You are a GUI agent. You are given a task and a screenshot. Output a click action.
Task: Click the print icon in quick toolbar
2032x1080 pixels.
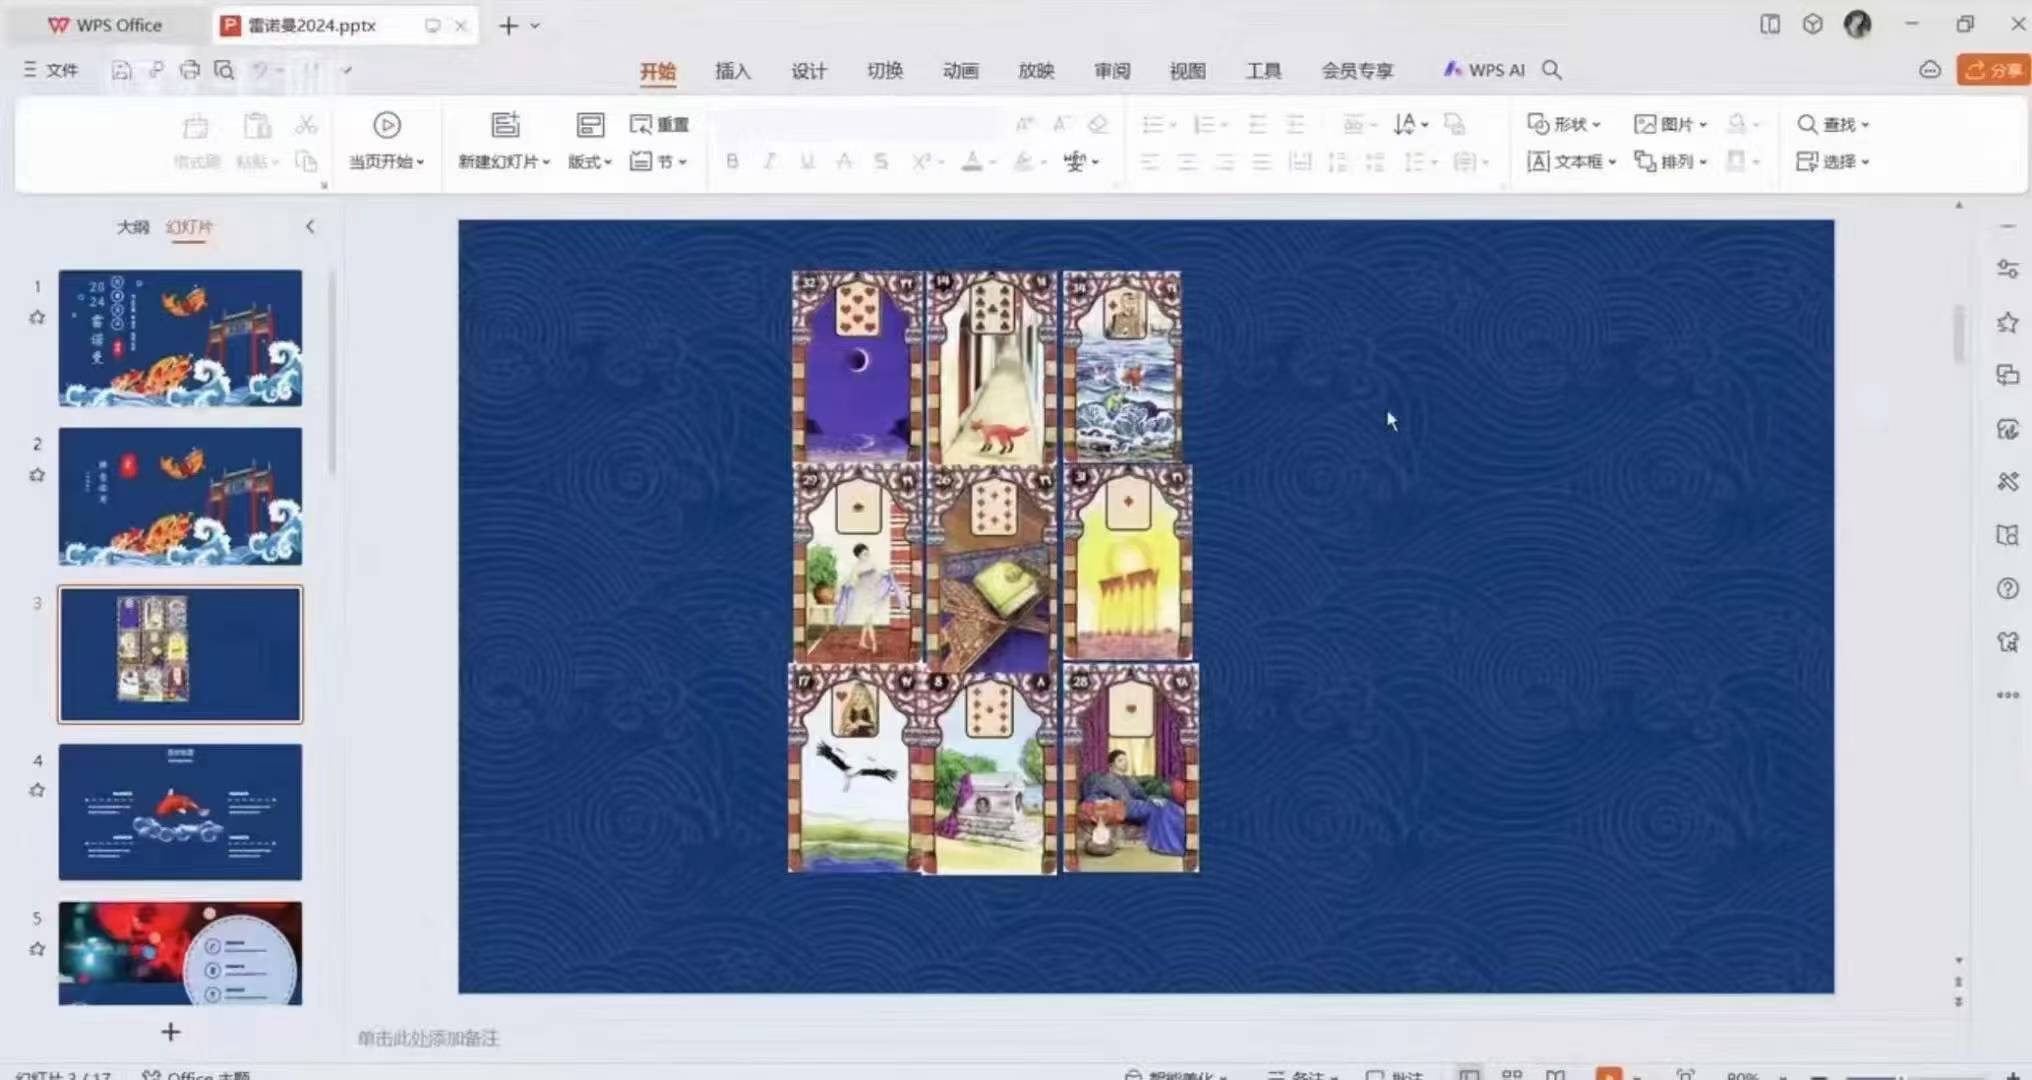click(x=190, y=70)
